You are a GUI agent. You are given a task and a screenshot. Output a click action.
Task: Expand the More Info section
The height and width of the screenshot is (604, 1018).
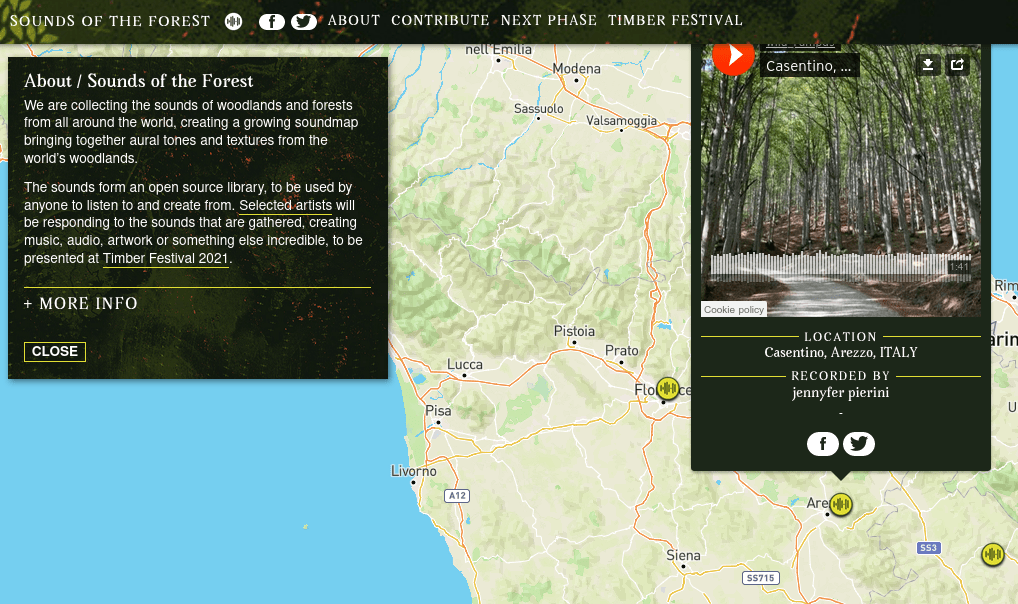pos(81,304)
